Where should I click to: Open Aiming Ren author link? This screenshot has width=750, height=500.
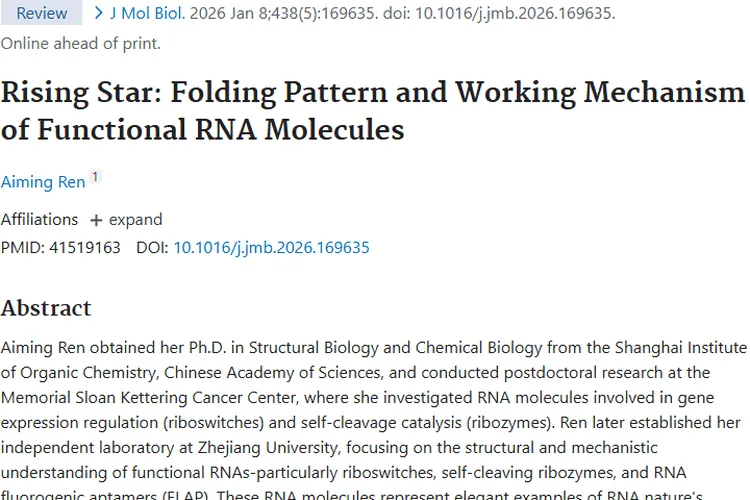point(42,182)
